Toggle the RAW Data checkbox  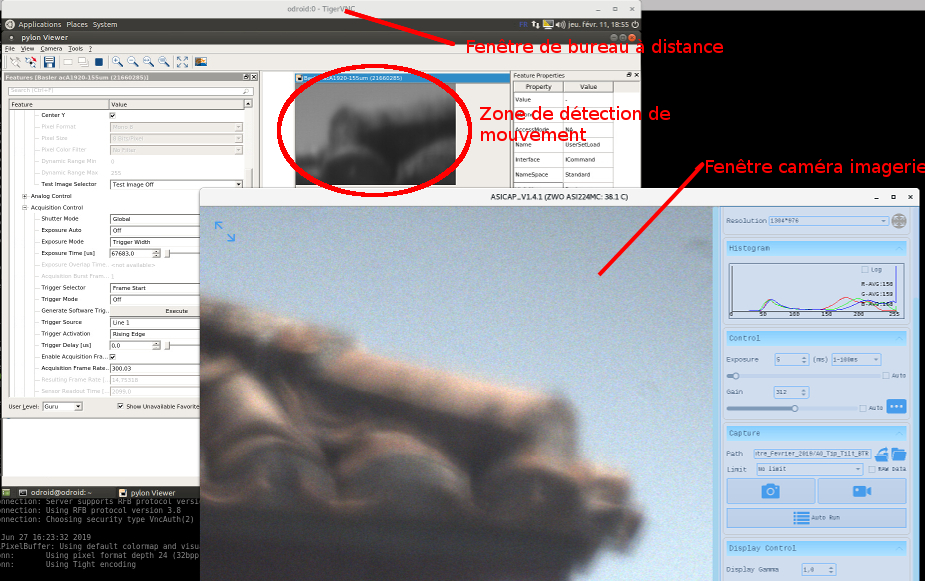[872, 470]
